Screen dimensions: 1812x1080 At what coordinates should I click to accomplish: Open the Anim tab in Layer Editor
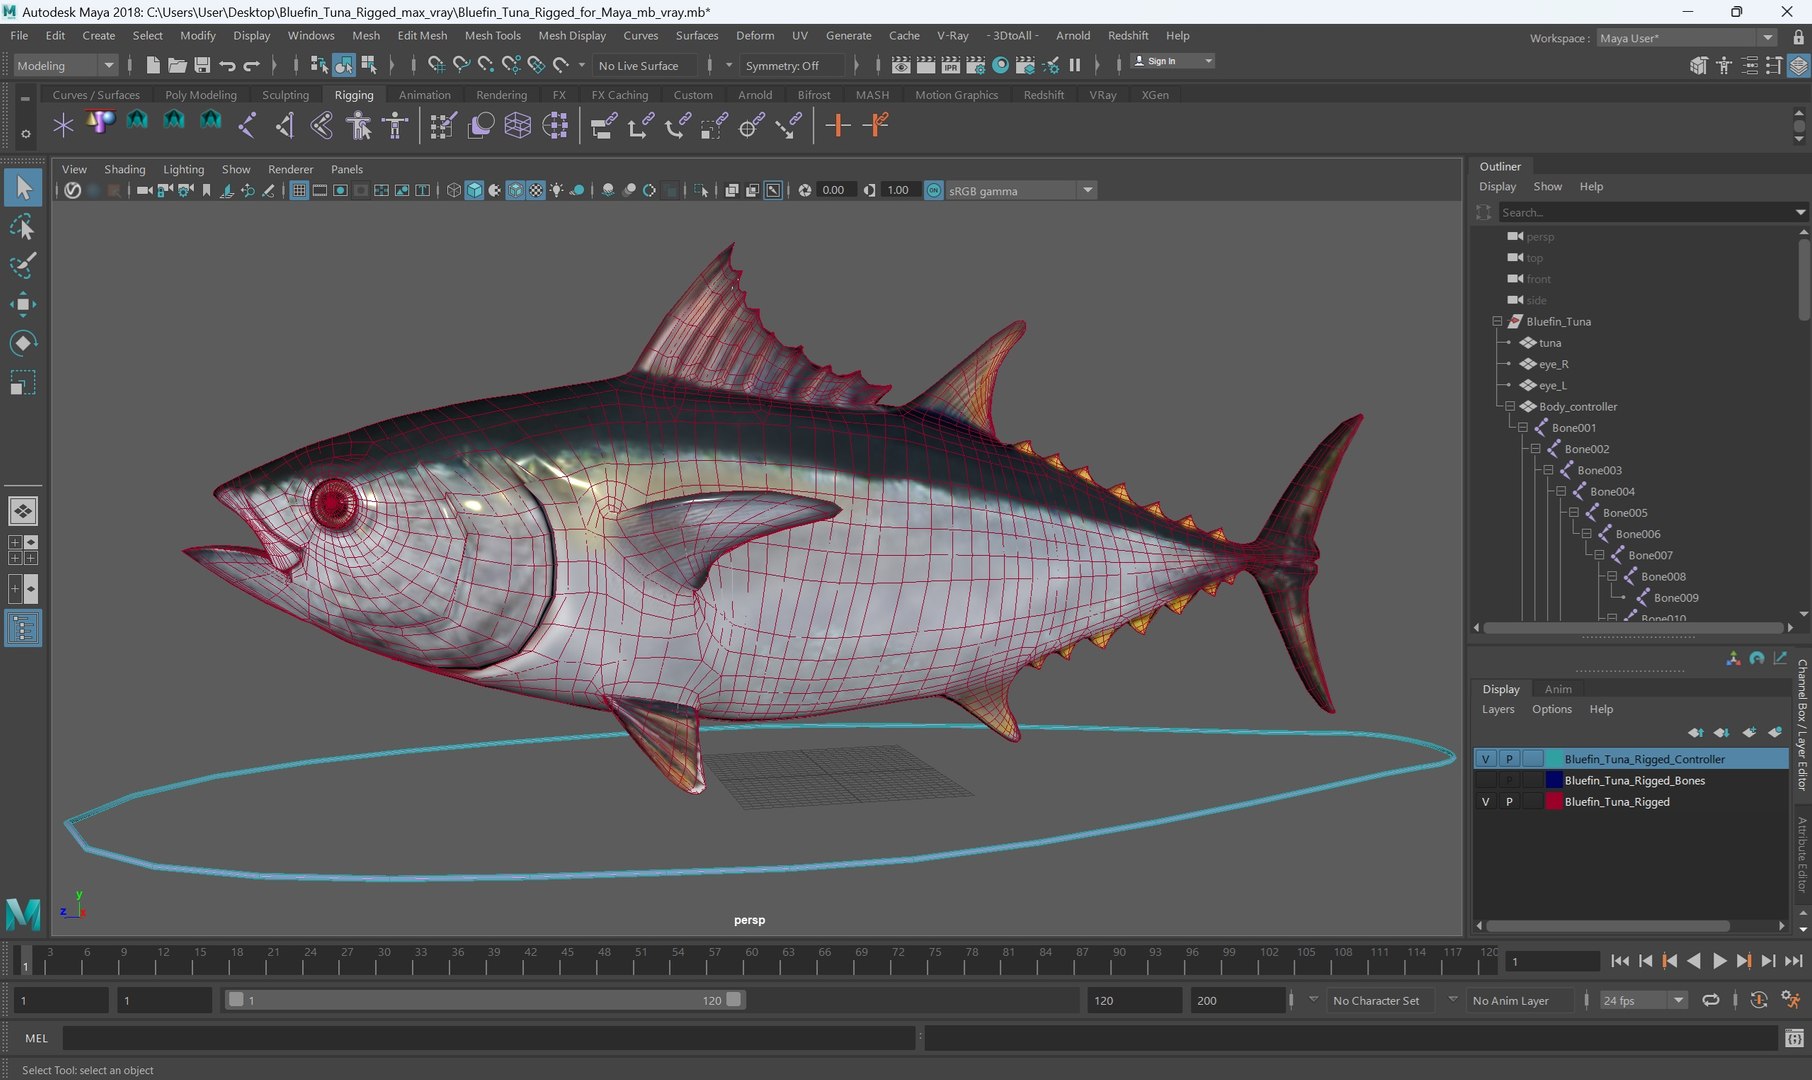point(1557,689)
